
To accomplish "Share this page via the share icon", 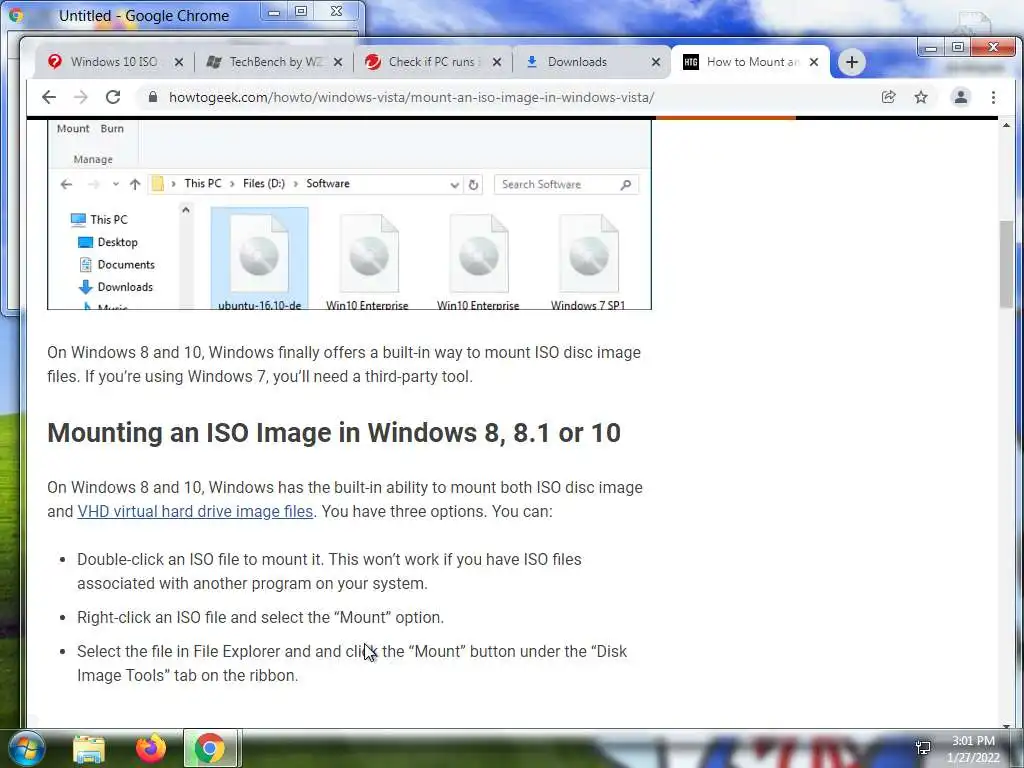I will (888, 97).
